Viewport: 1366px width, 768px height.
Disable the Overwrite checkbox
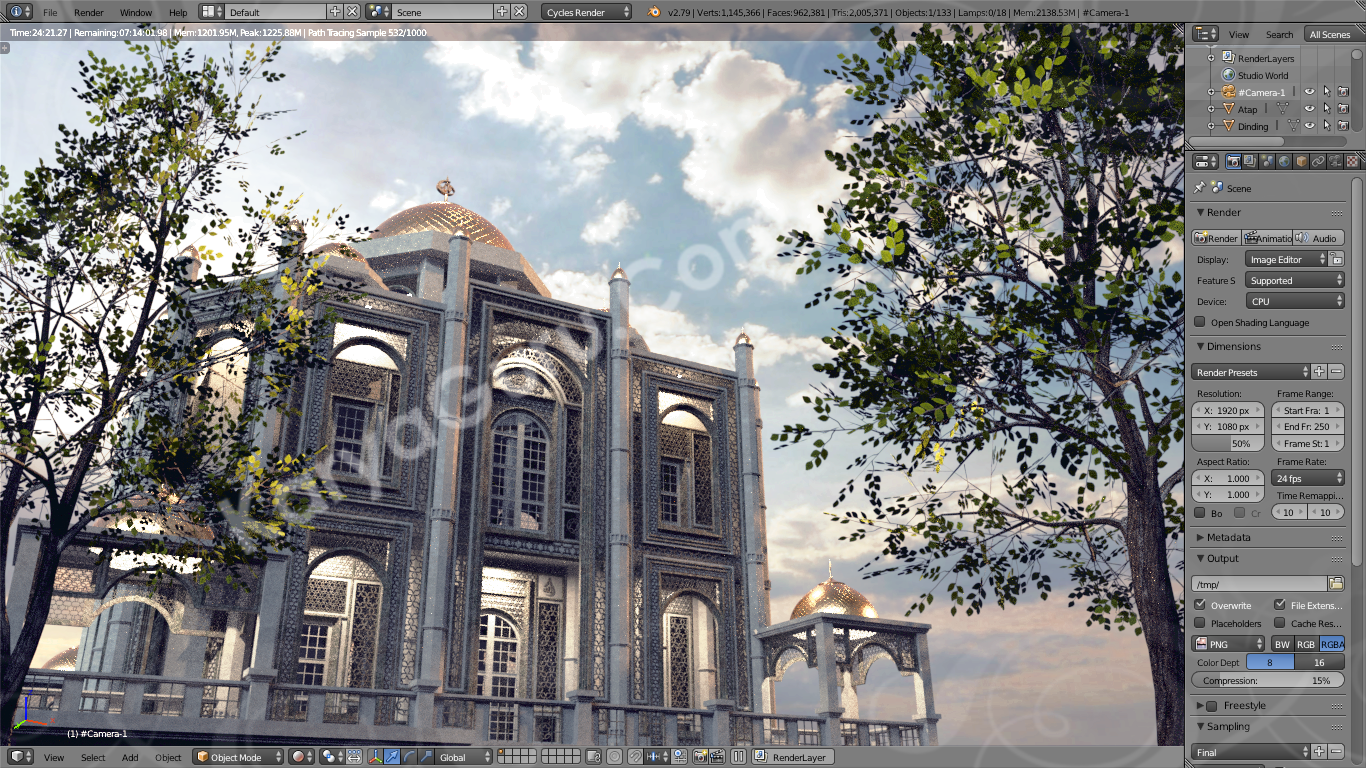[1200, 605]
